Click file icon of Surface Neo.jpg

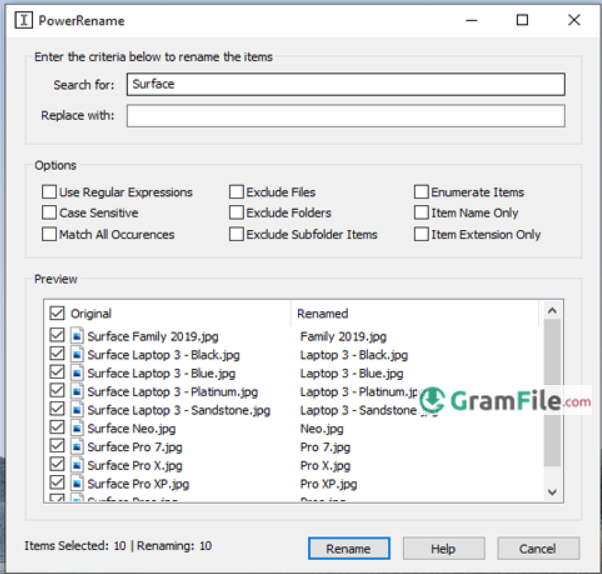[77, 428]
